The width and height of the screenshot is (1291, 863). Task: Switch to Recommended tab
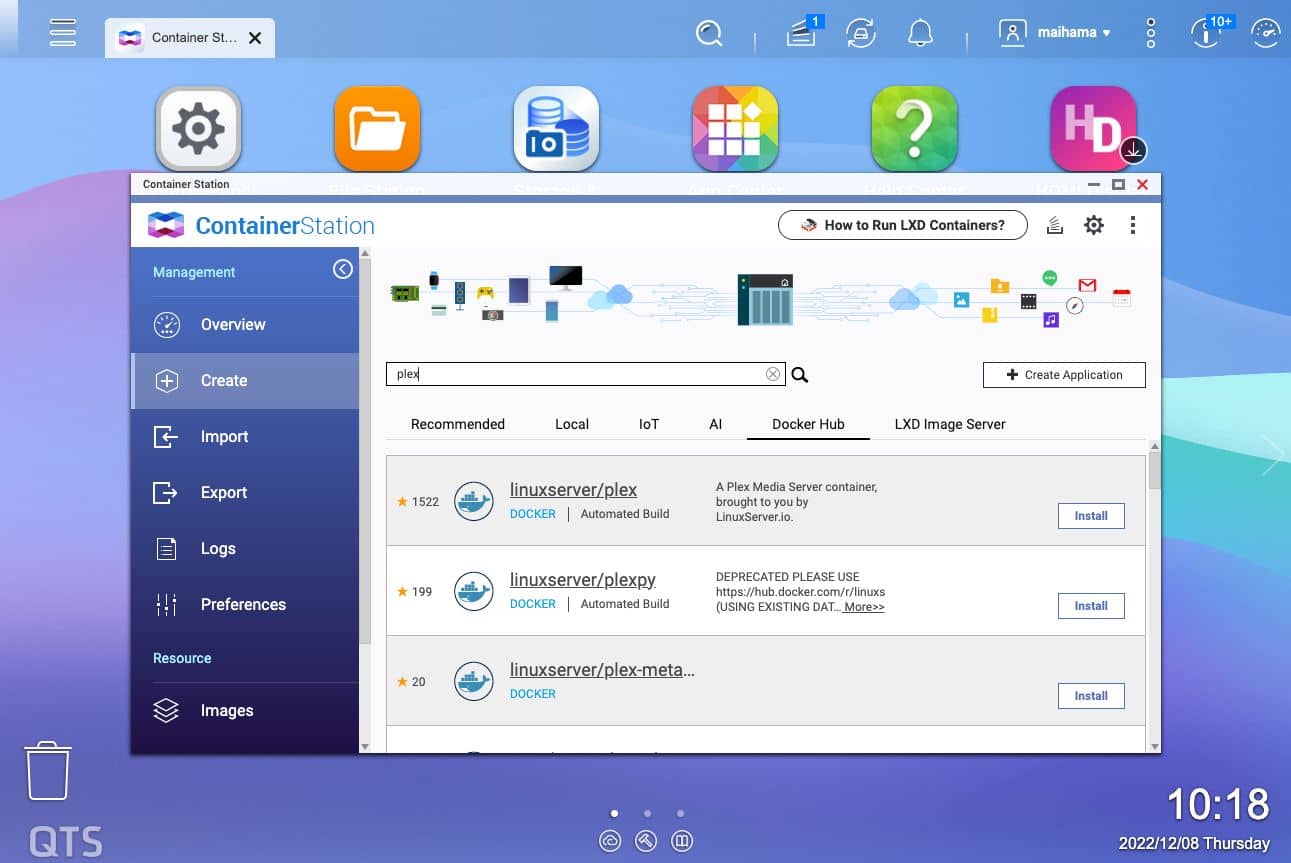458,424
